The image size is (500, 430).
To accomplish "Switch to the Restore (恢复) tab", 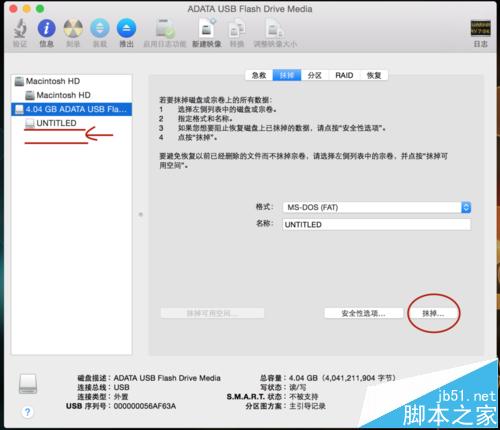I will pos(374,75).
